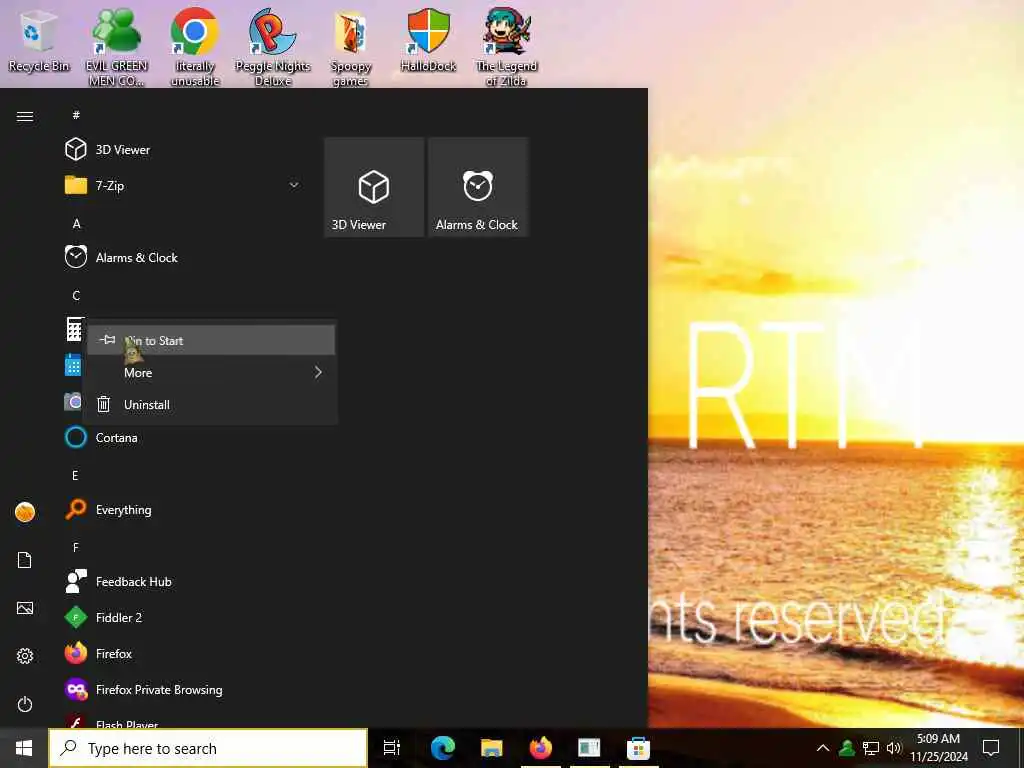Launch Alarms & Clock from app list

click(x=183, y=257)
